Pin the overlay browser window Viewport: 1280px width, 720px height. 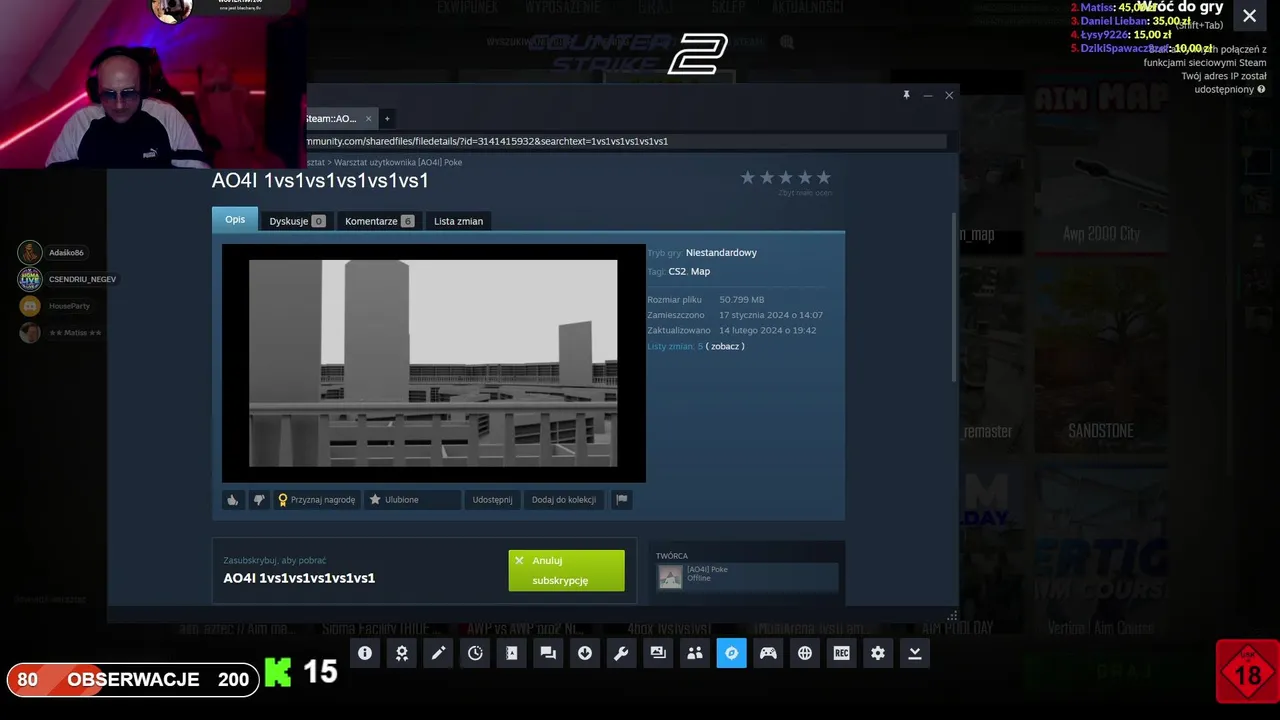[906, 95]
